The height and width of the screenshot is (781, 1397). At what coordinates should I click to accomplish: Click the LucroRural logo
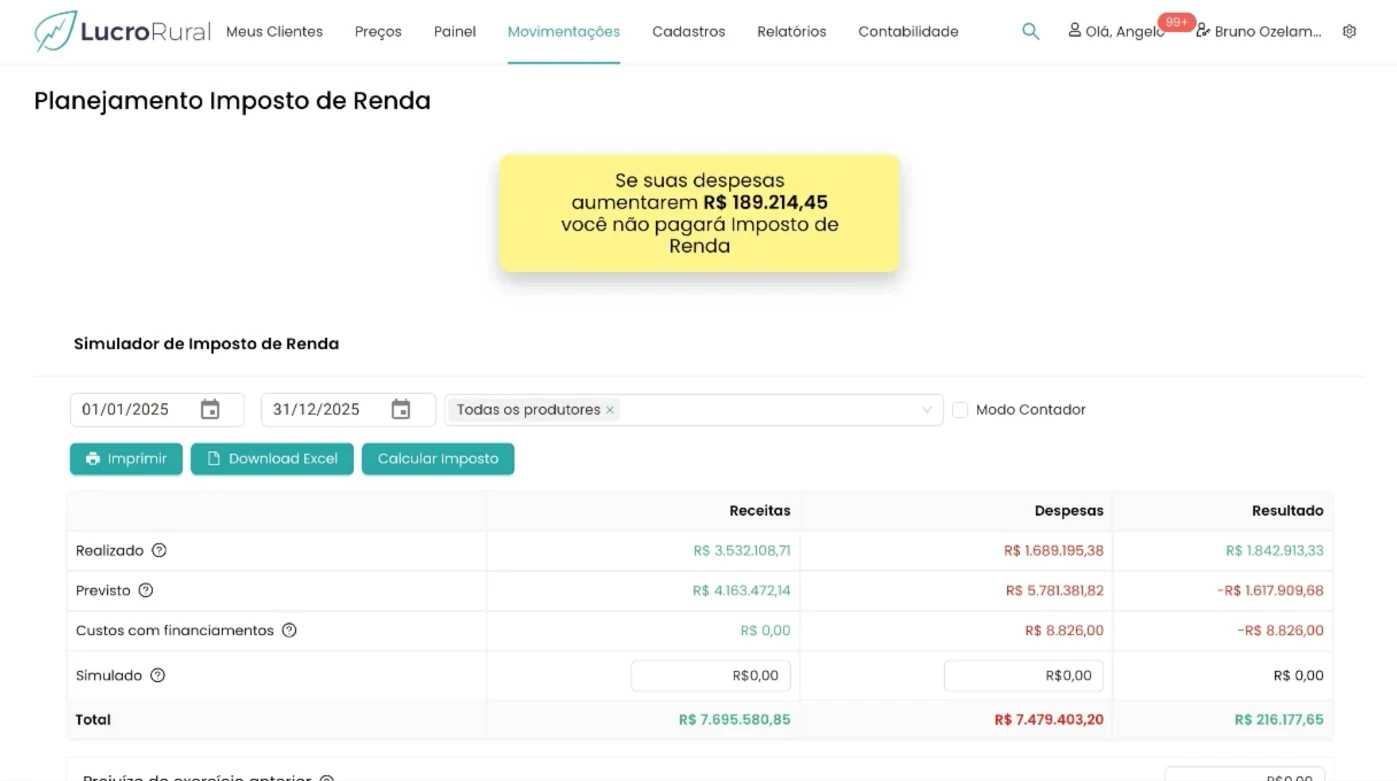pyautogui.click(x=120, y=31)
